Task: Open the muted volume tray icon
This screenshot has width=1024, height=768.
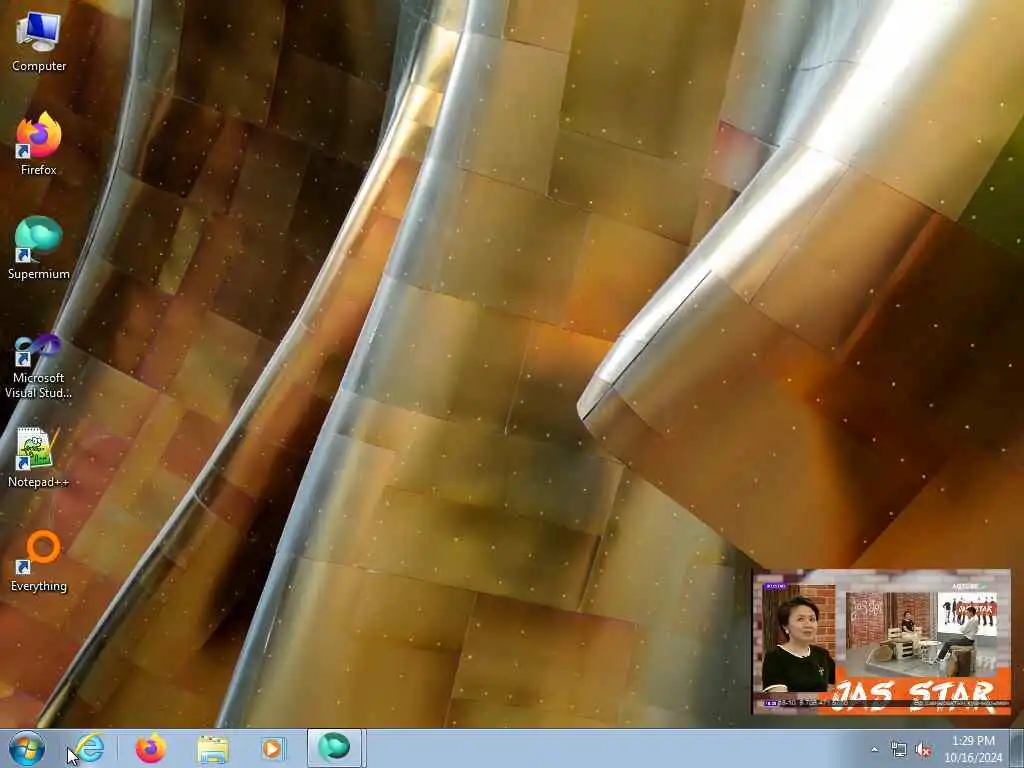Action: (x=923, y=750)
